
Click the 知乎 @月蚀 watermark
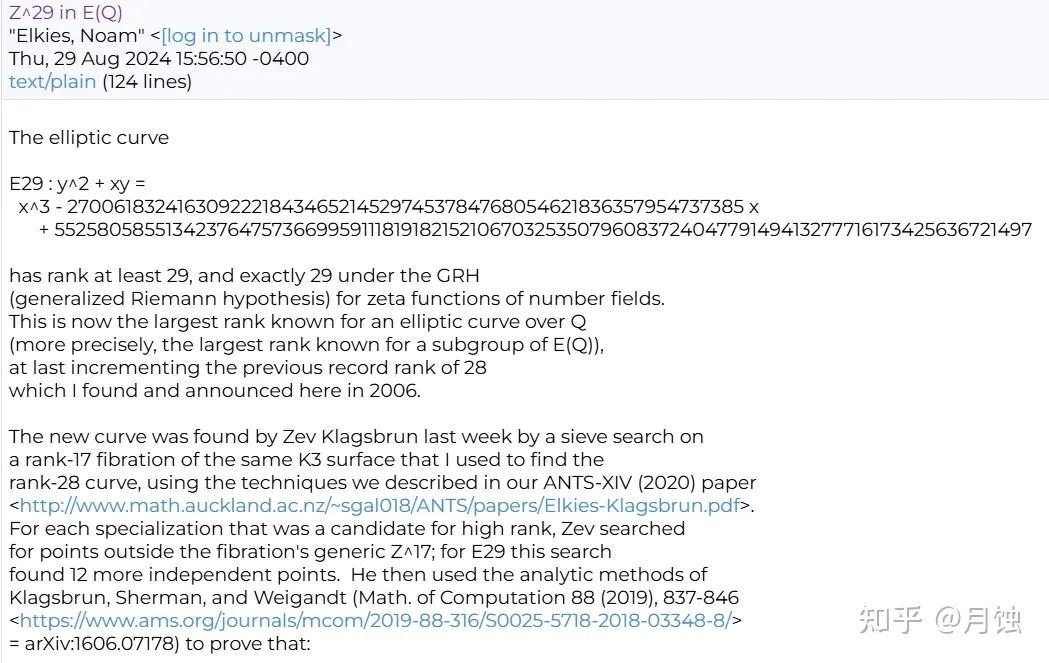940,620
